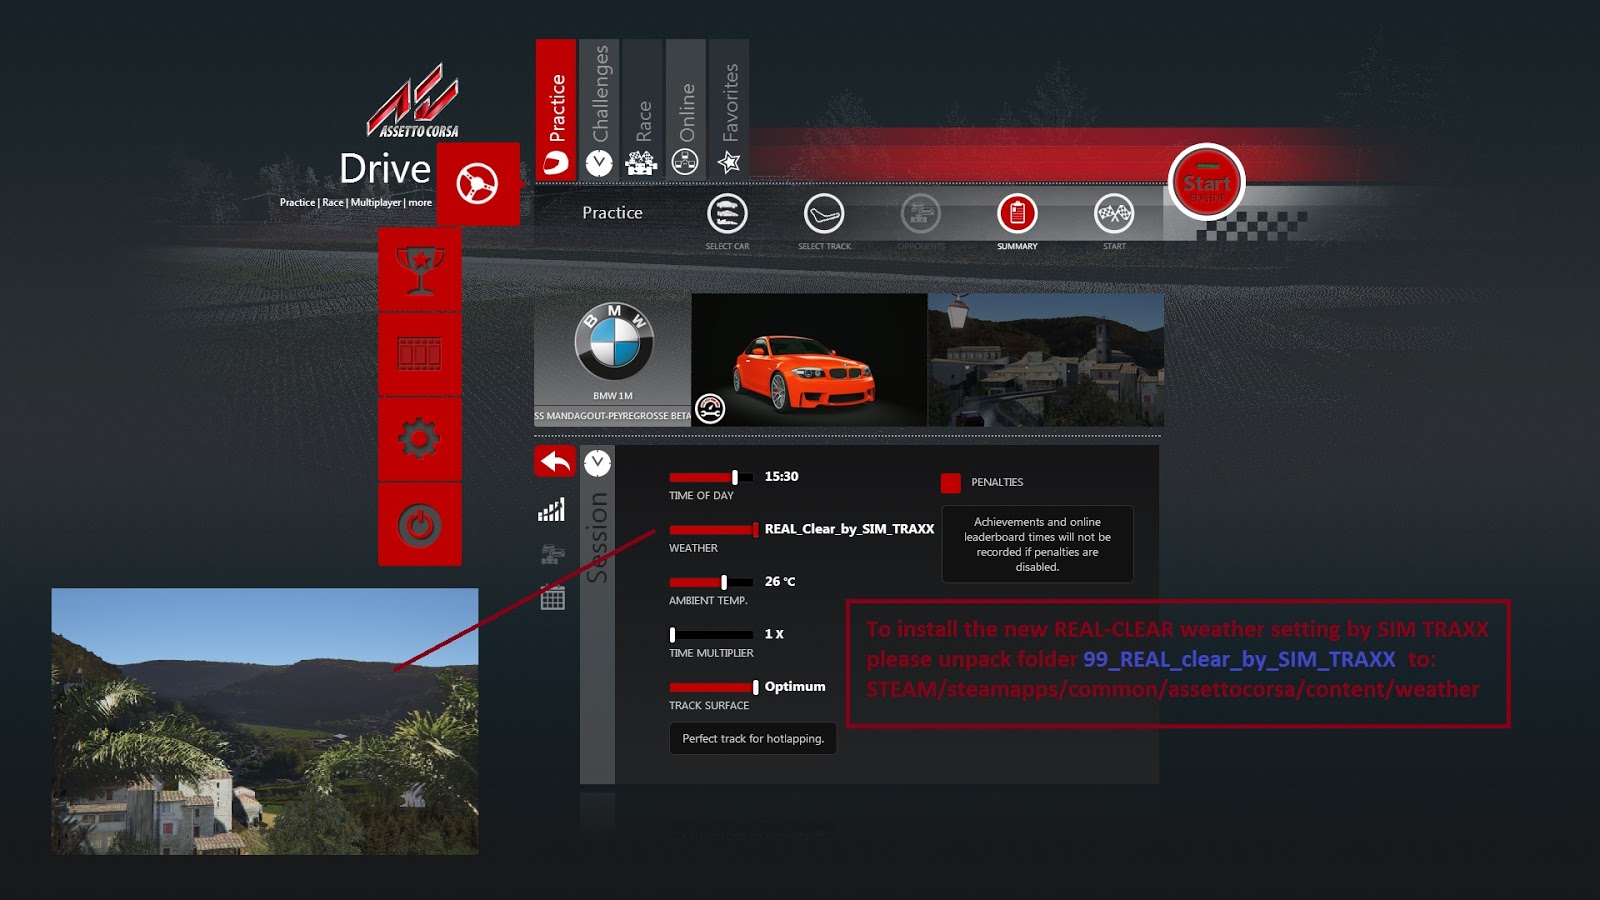Click the Weather selection slider
The image size is (1600, 900).
pos(714,530)
